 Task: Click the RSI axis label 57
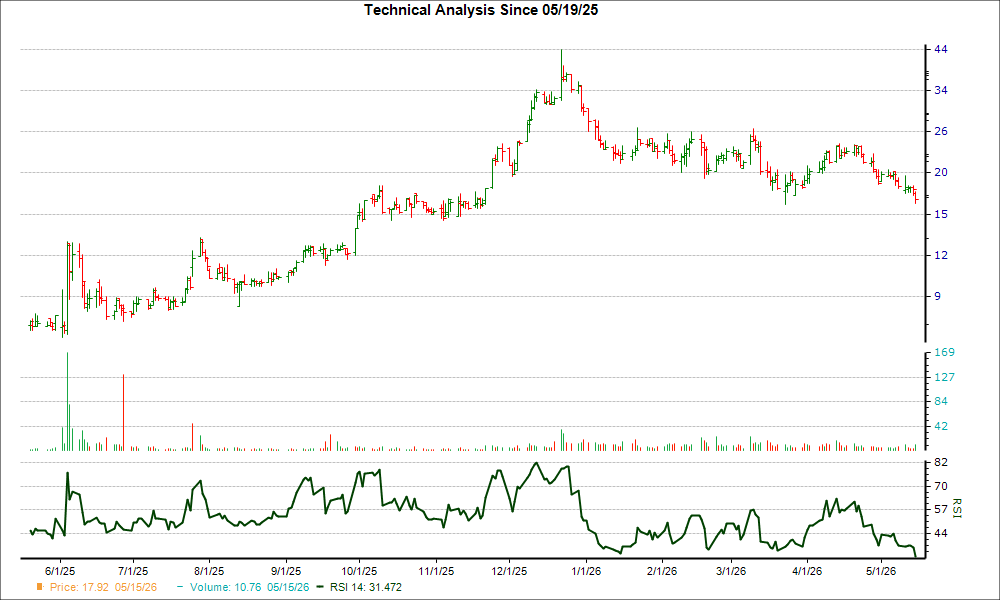[x=941, y=509]
